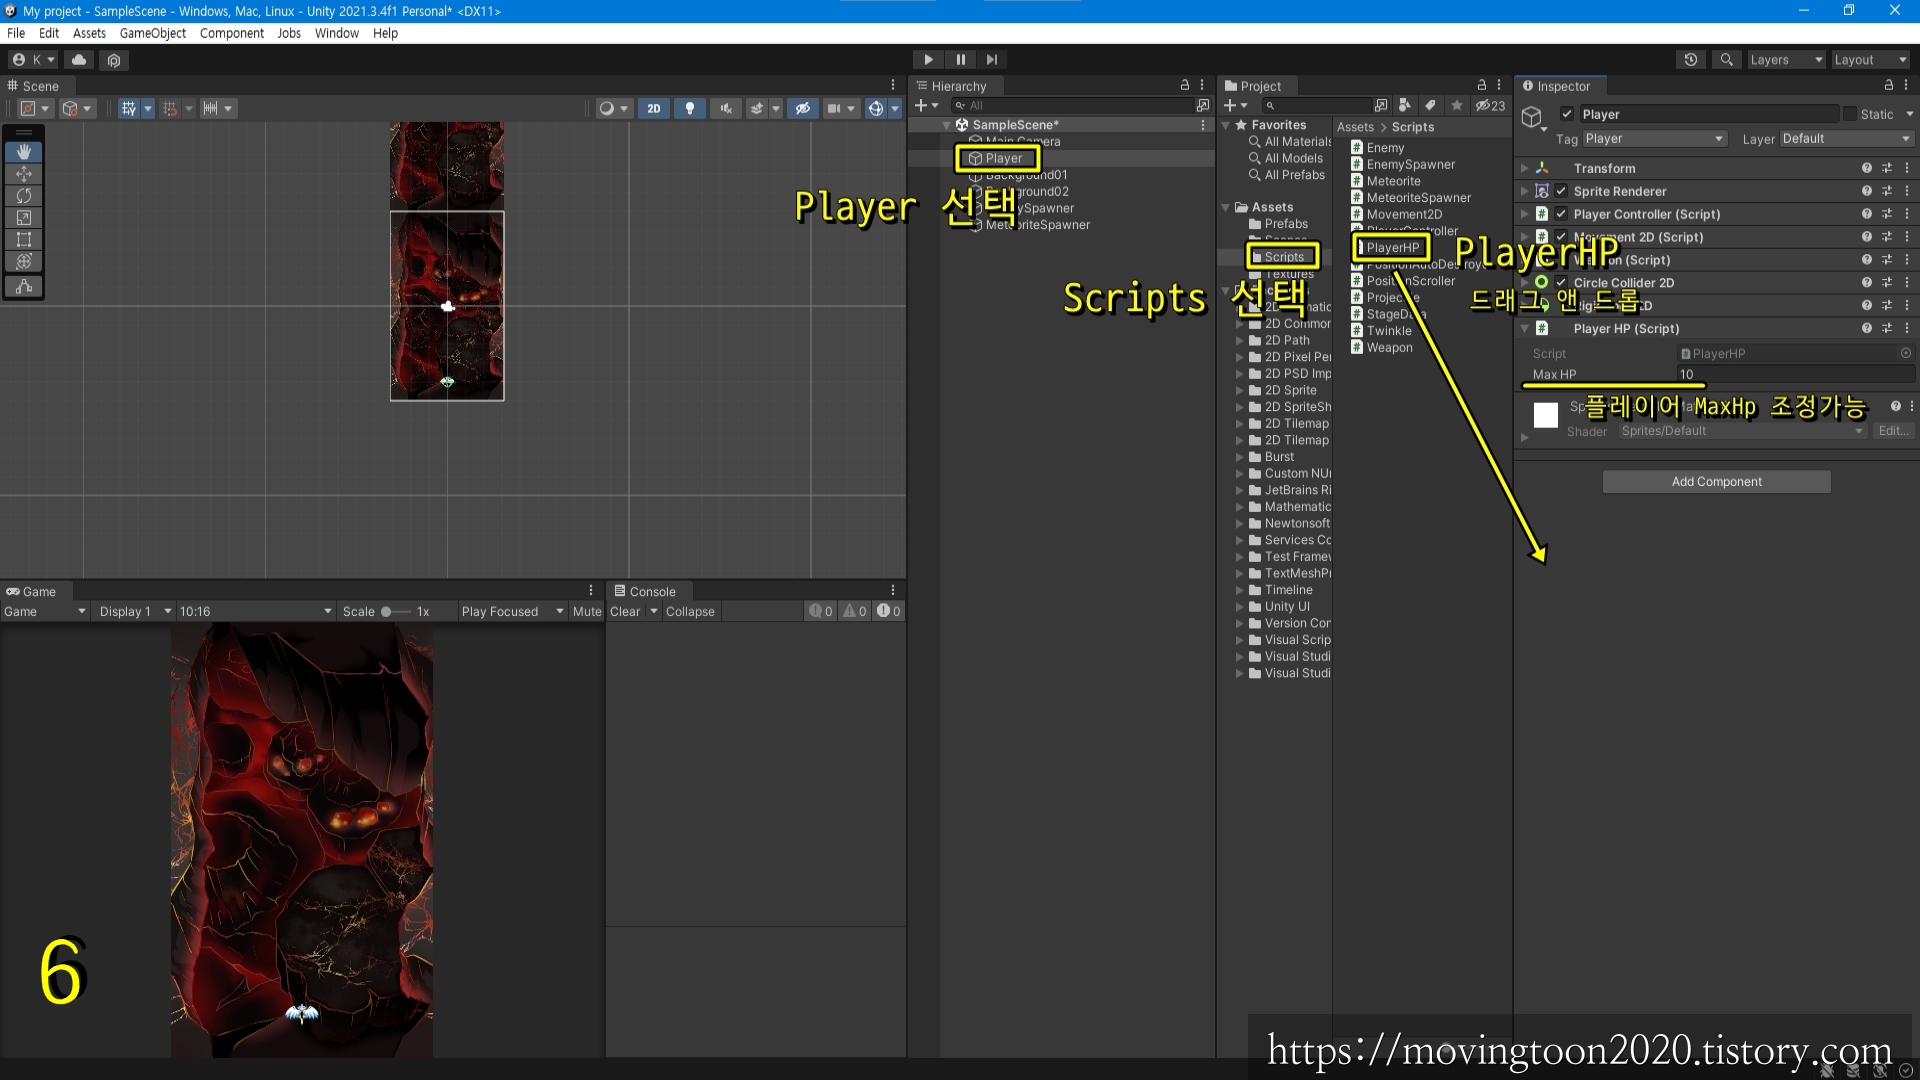
Task: Expand the Transform component
Action: point(1525,168)
